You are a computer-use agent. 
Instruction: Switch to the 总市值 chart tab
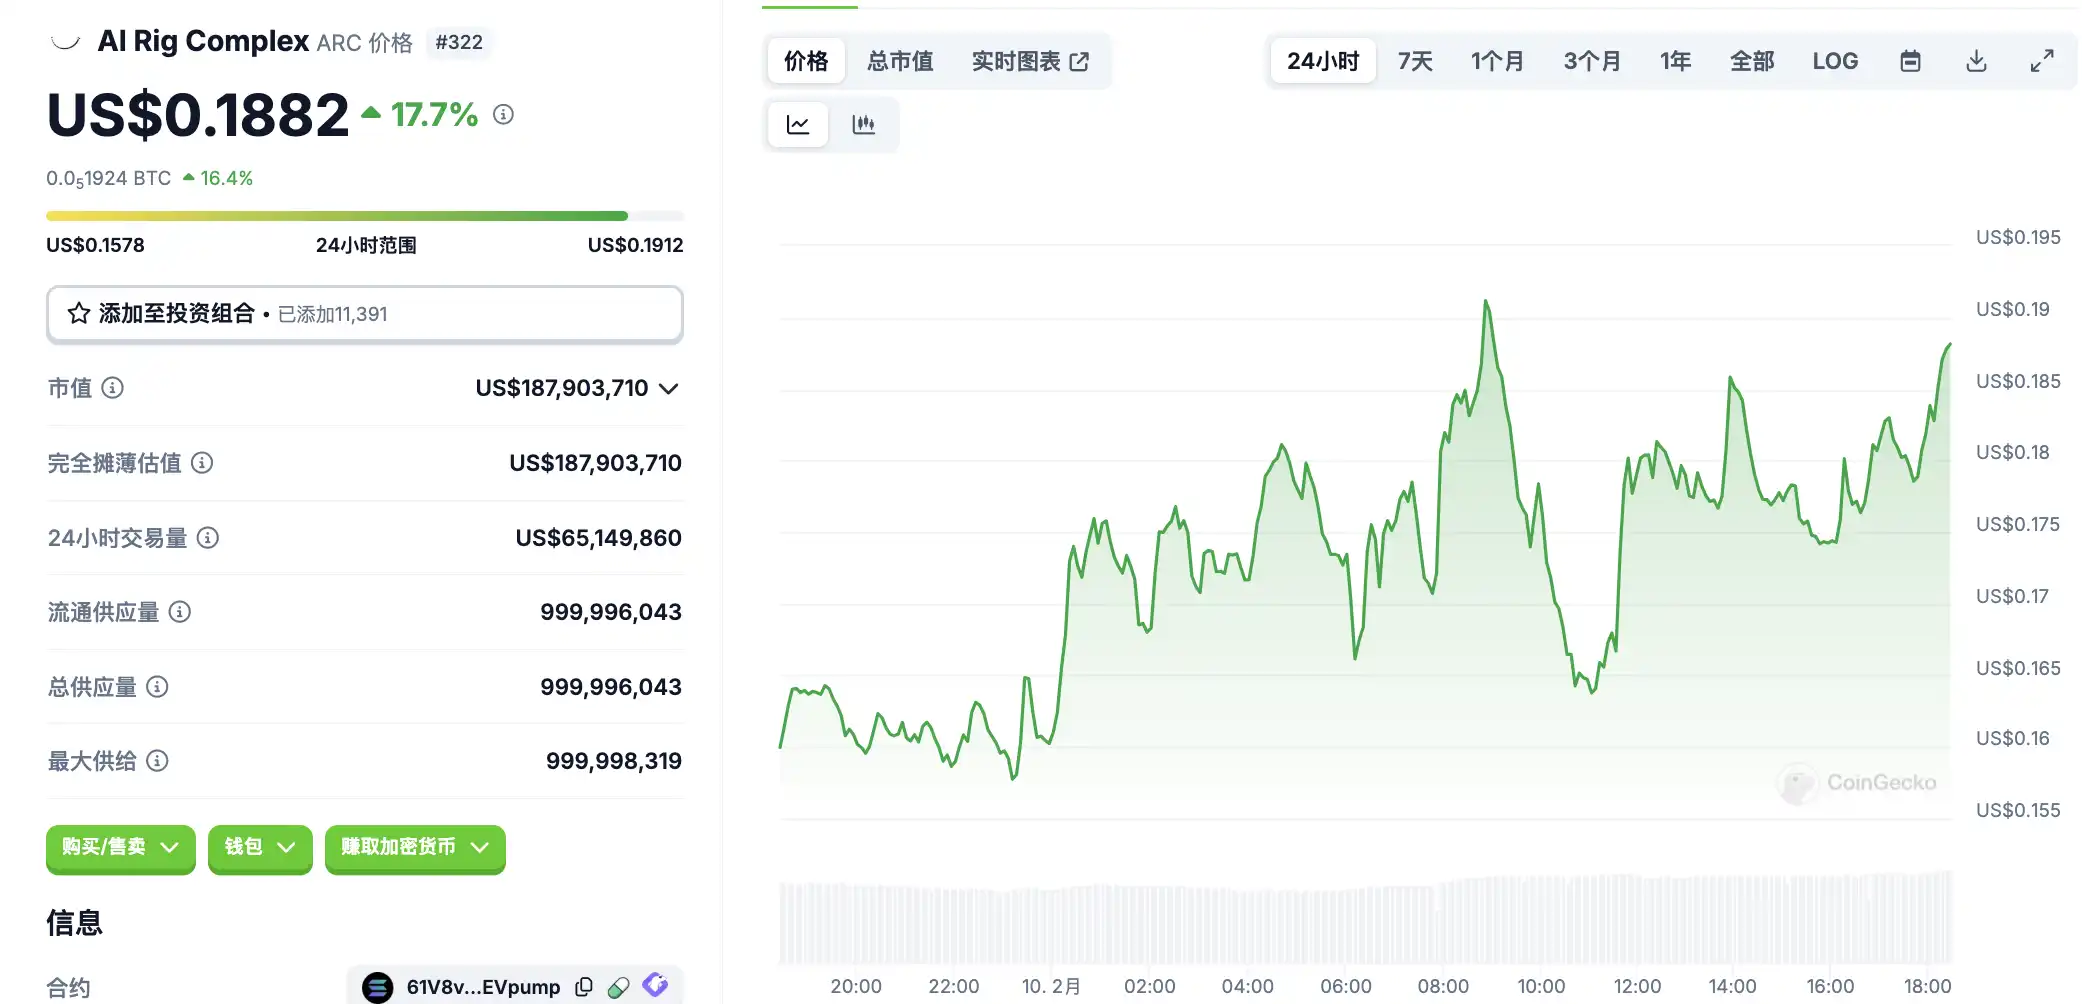point(900,61)
